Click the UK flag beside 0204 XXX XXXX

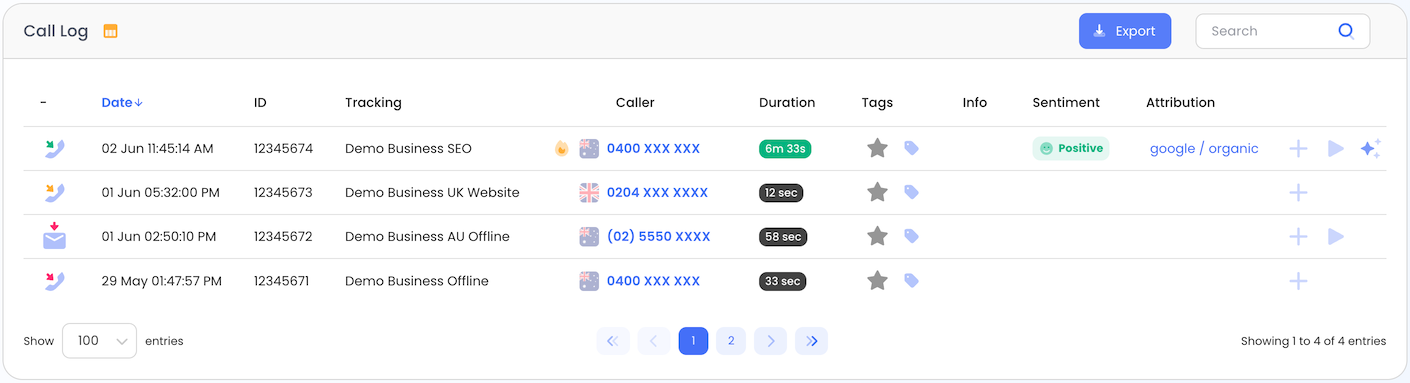point(589,192)
